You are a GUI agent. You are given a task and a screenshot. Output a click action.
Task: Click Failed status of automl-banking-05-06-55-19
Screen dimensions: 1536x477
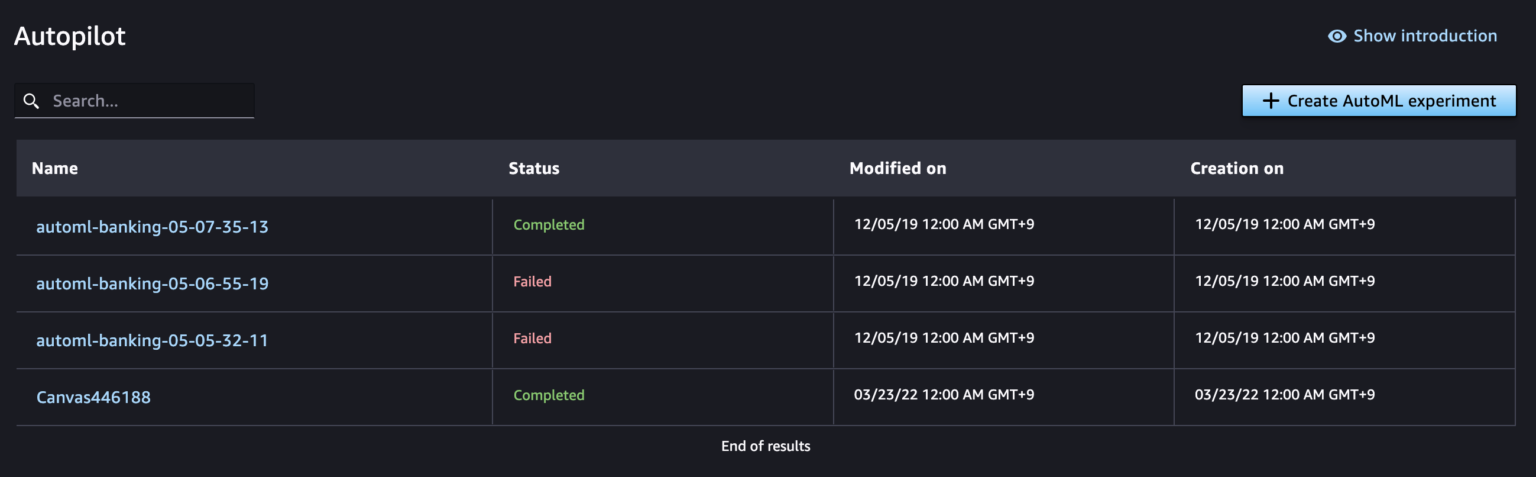click(533, 283)
